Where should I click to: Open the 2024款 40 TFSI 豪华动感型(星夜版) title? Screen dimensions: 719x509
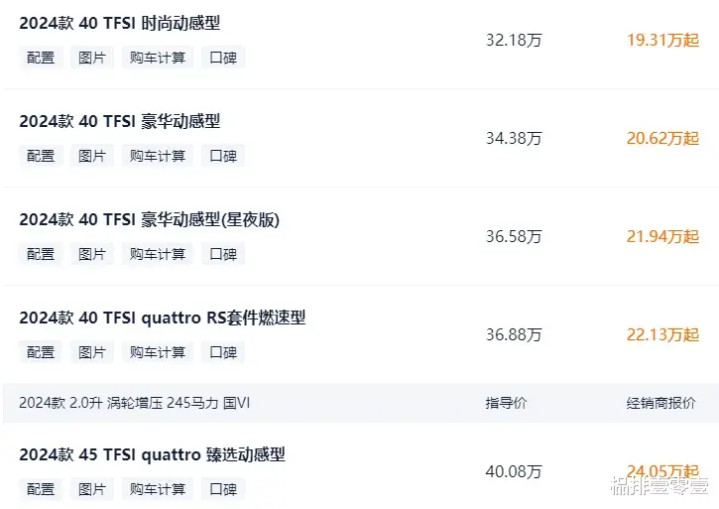(x=149, y=219)
